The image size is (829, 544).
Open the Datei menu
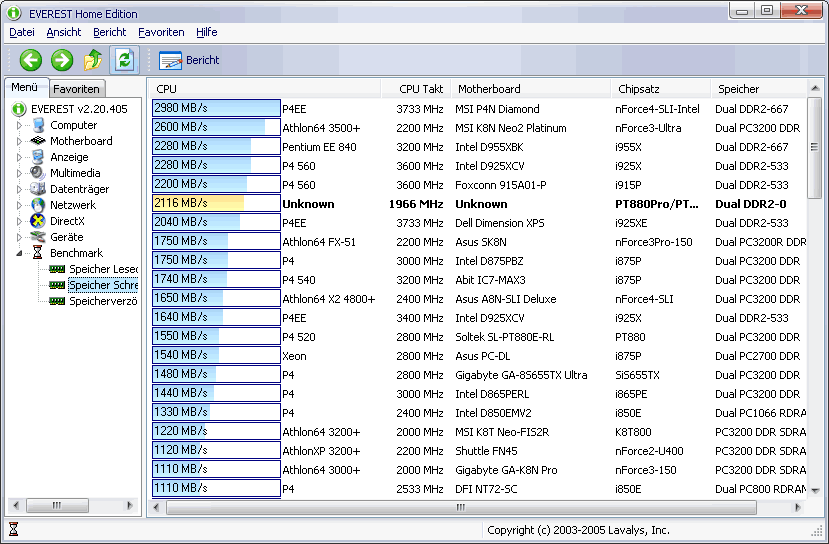pos(22,32)
